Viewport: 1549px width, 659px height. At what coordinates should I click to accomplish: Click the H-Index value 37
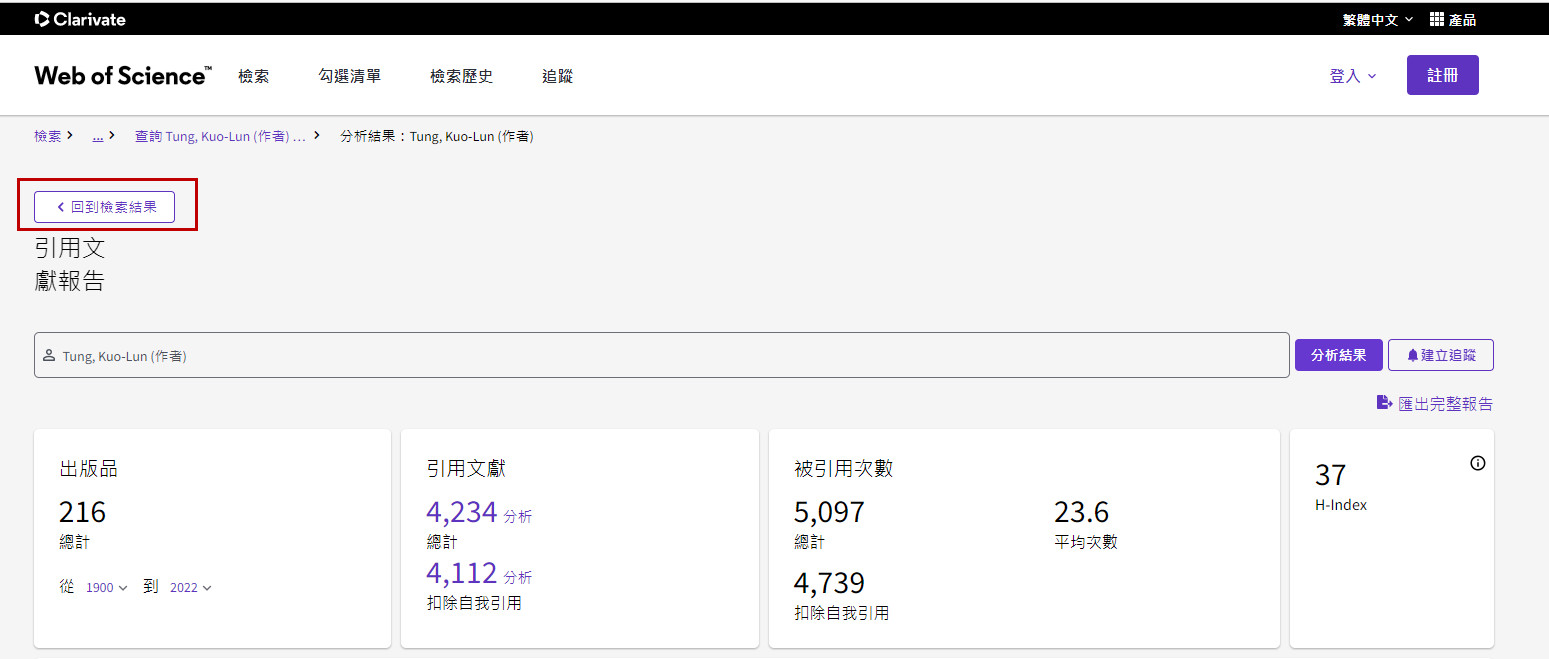(1331, 474)
